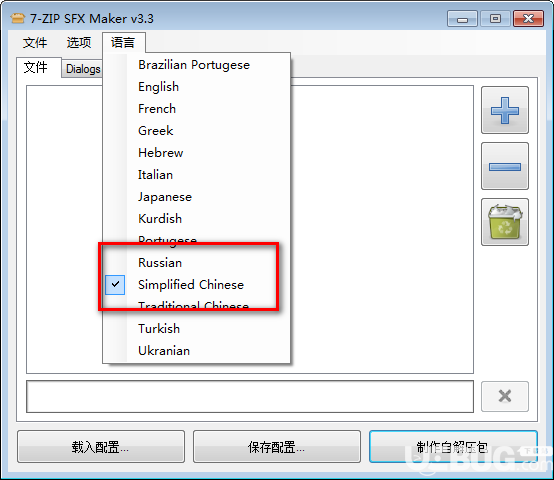Select checked Simplified Chinese entry
Screen dimensions: 554x480
click(x=196, y=284)
